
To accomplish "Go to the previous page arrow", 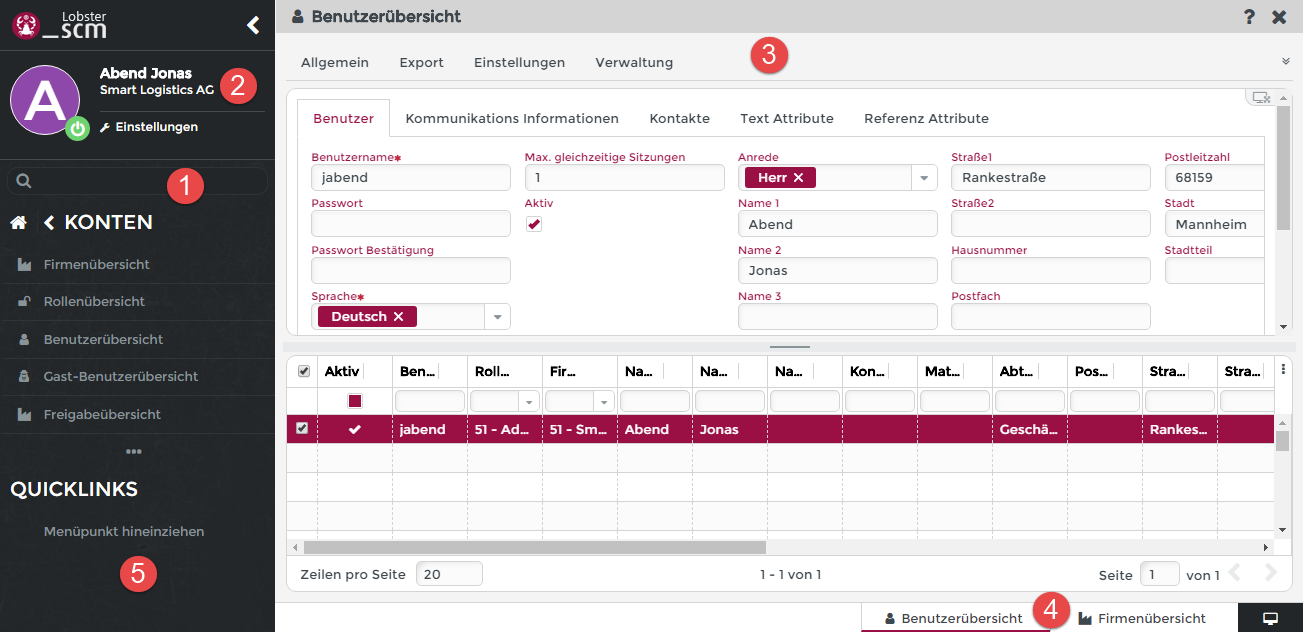I will [1234, 573].
